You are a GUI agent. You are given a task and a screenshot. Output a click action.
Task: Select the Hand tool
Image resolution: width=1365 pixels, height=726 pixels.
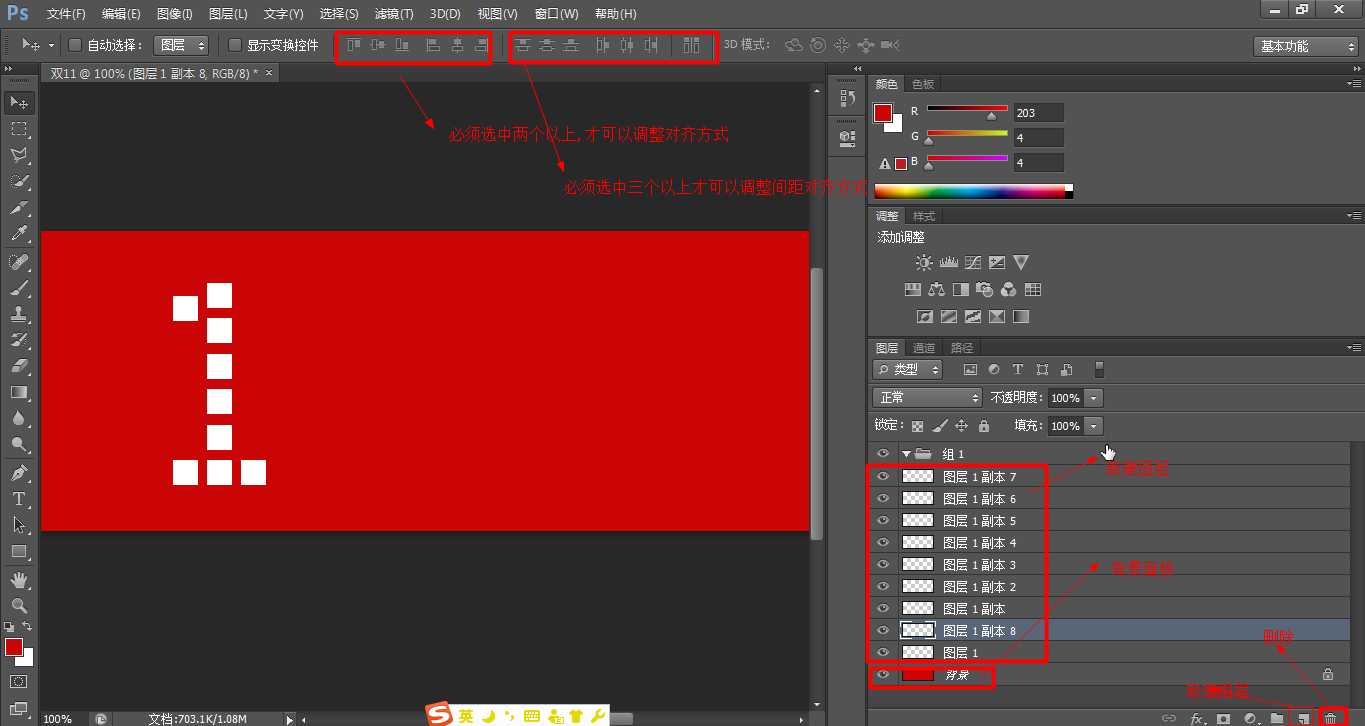[19, 580]
